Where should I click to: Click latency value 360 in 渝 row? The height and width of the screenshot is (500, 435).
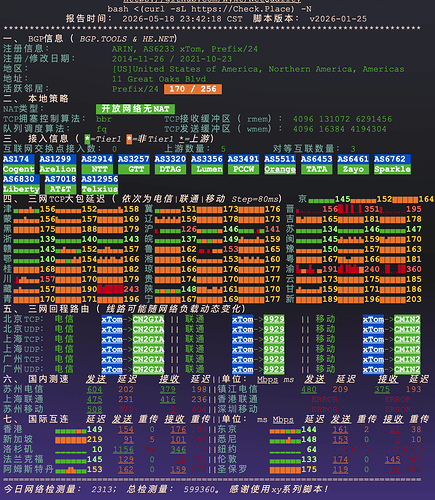coord(414,269)
